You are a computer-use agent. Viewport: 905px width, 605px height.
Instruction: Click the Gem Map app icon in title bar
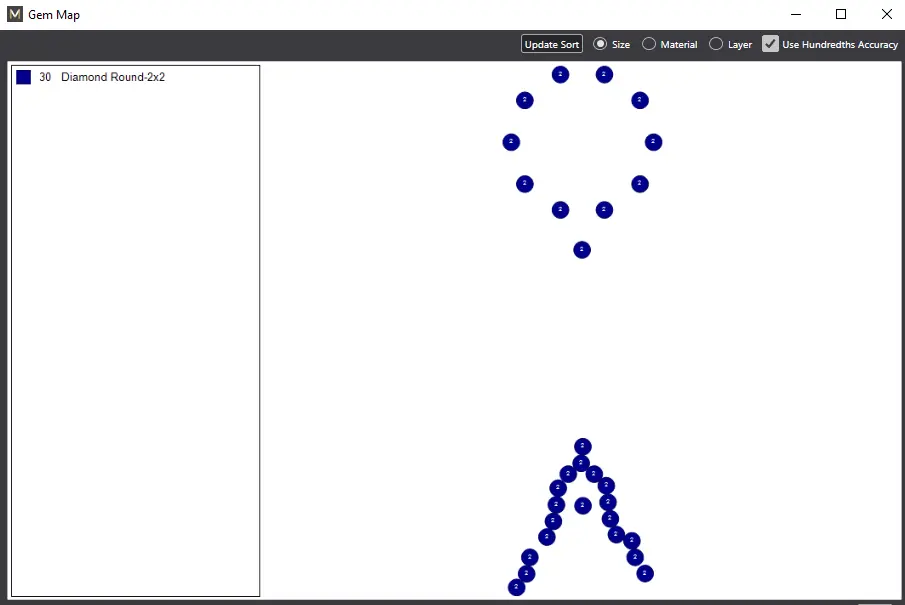15,15
